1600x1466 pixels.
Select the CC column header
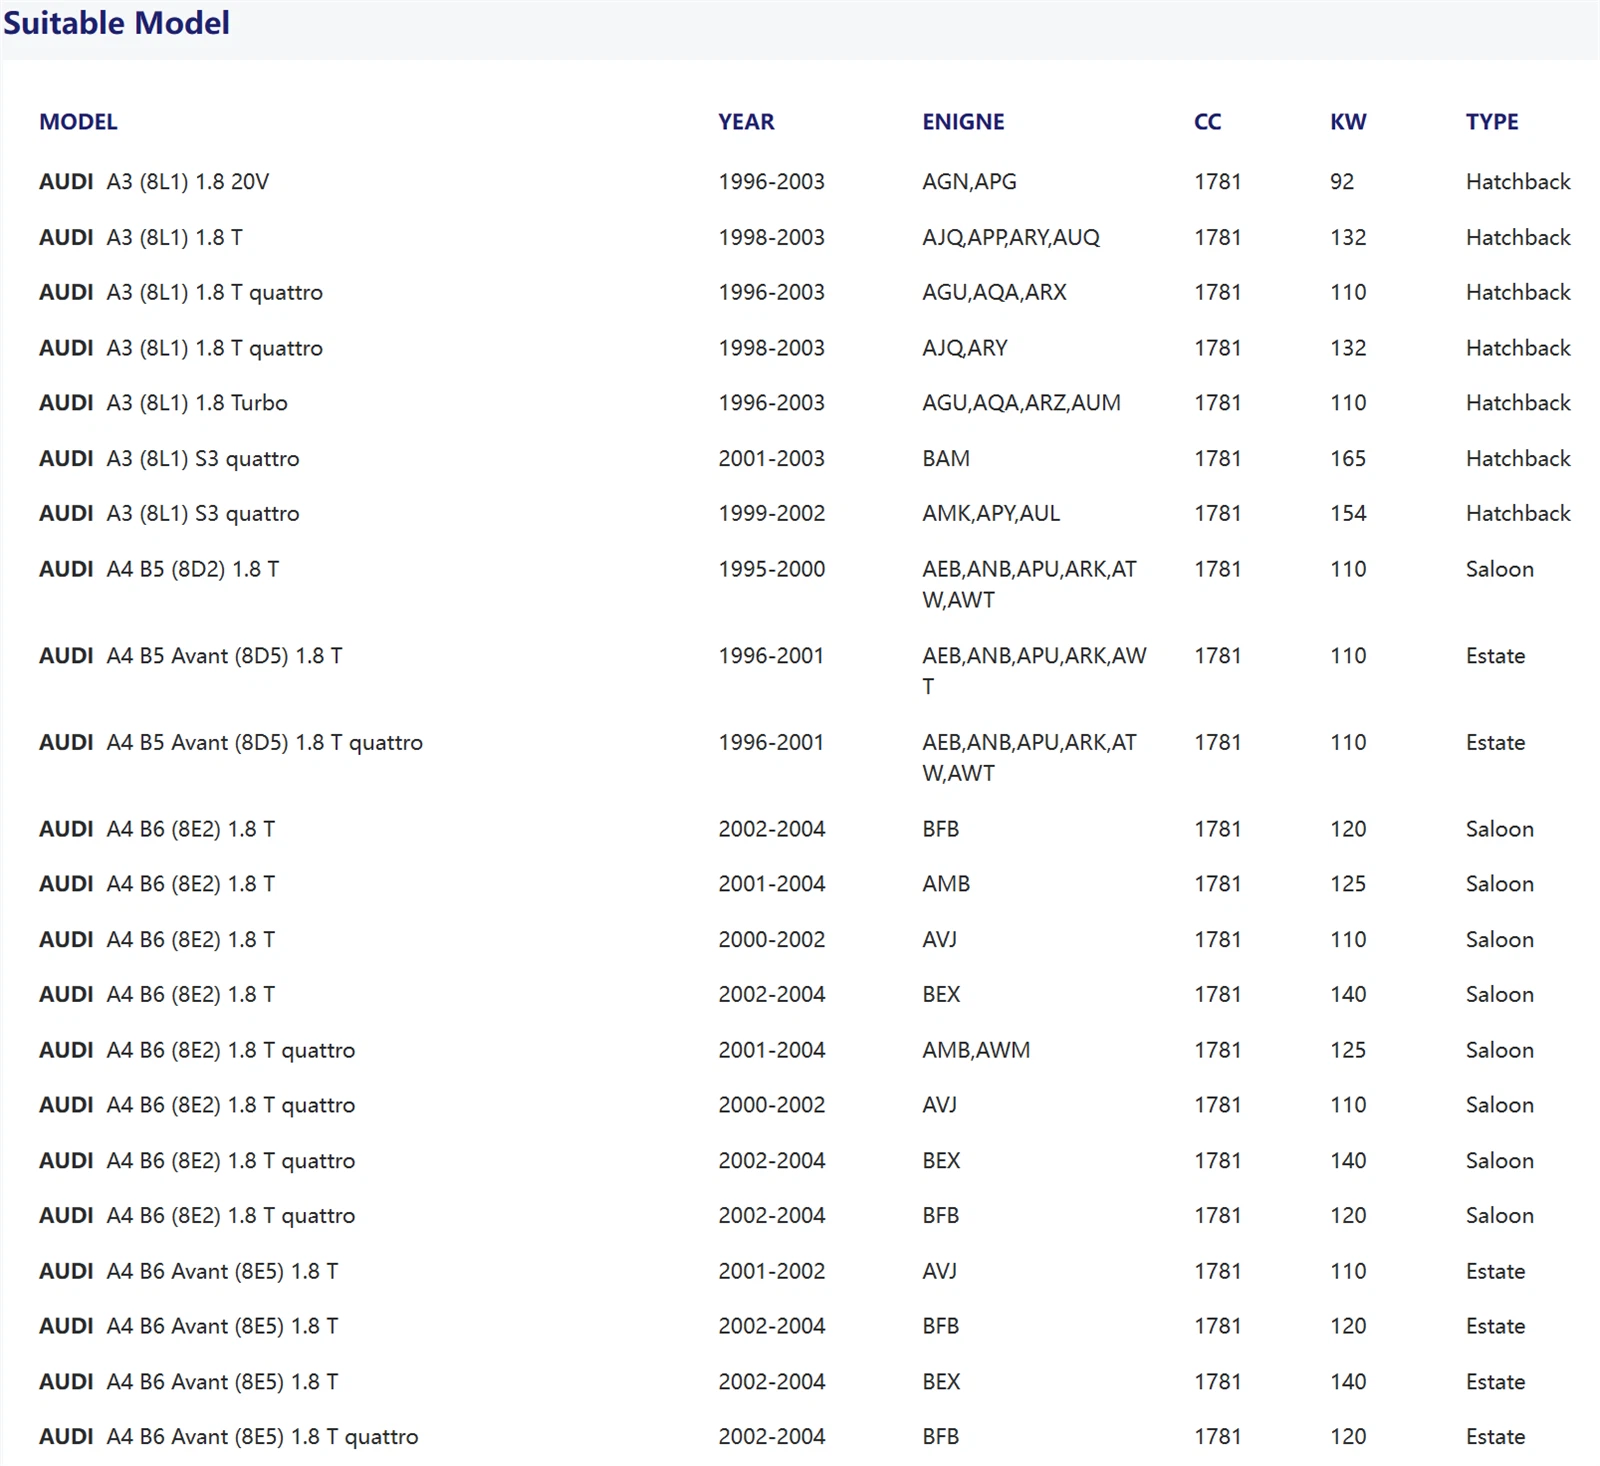[1207, 122]
